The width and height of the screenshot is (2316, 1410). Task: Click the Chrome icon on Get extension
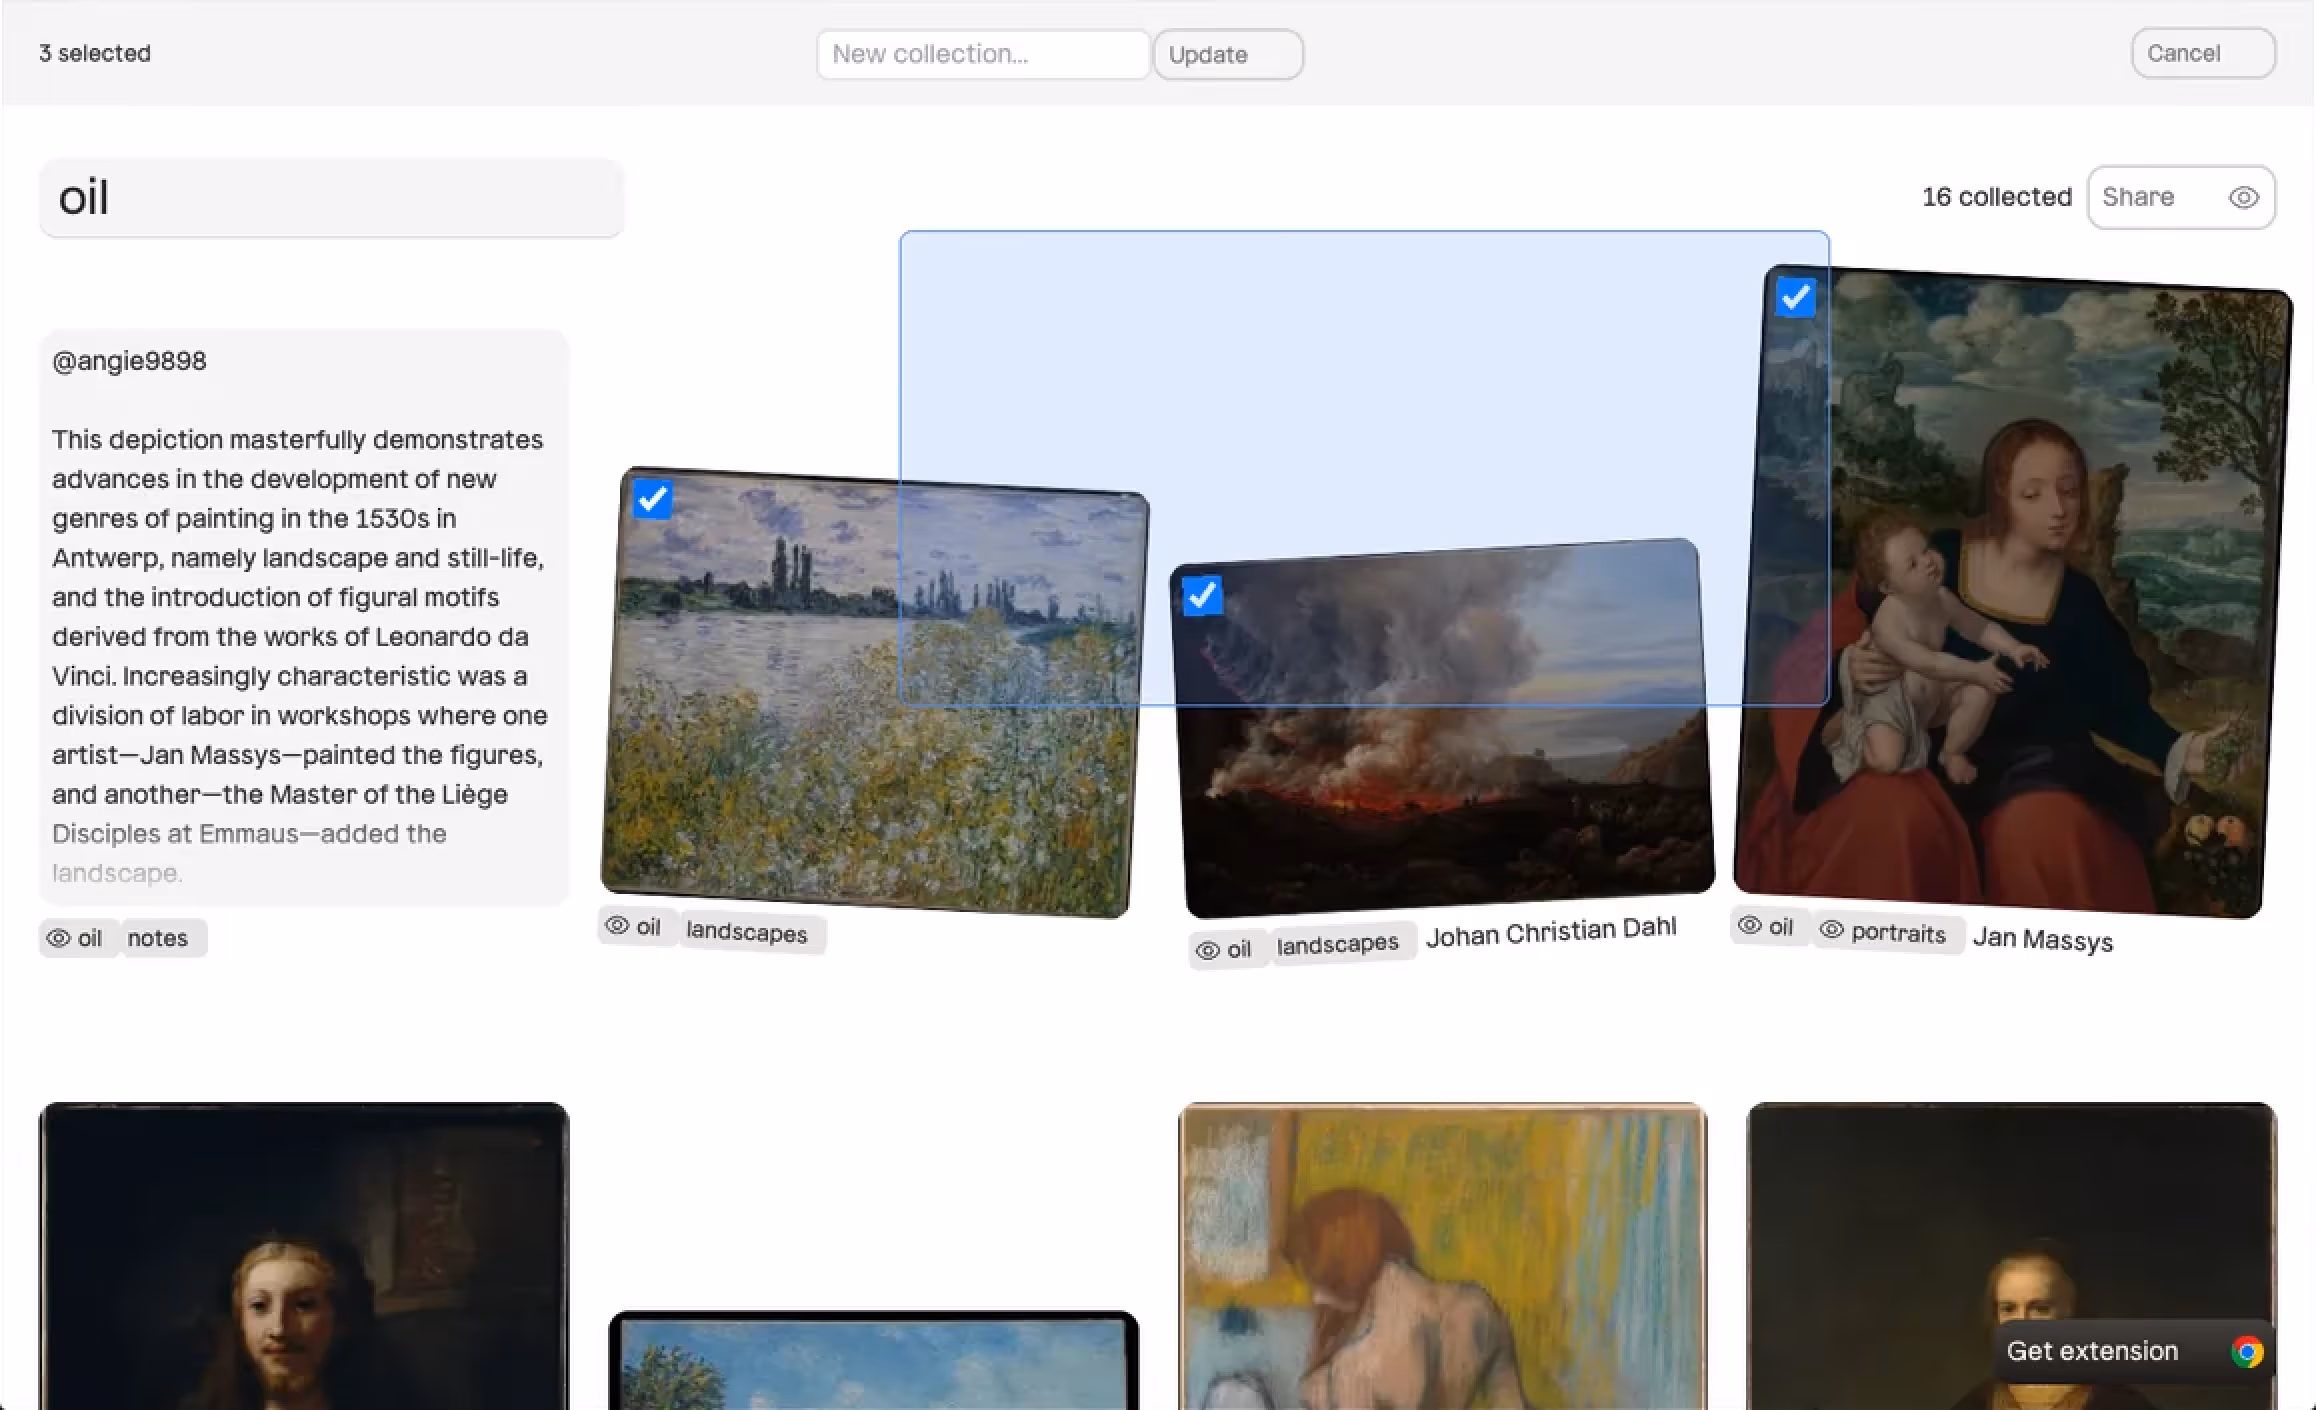(2246, 1351)
